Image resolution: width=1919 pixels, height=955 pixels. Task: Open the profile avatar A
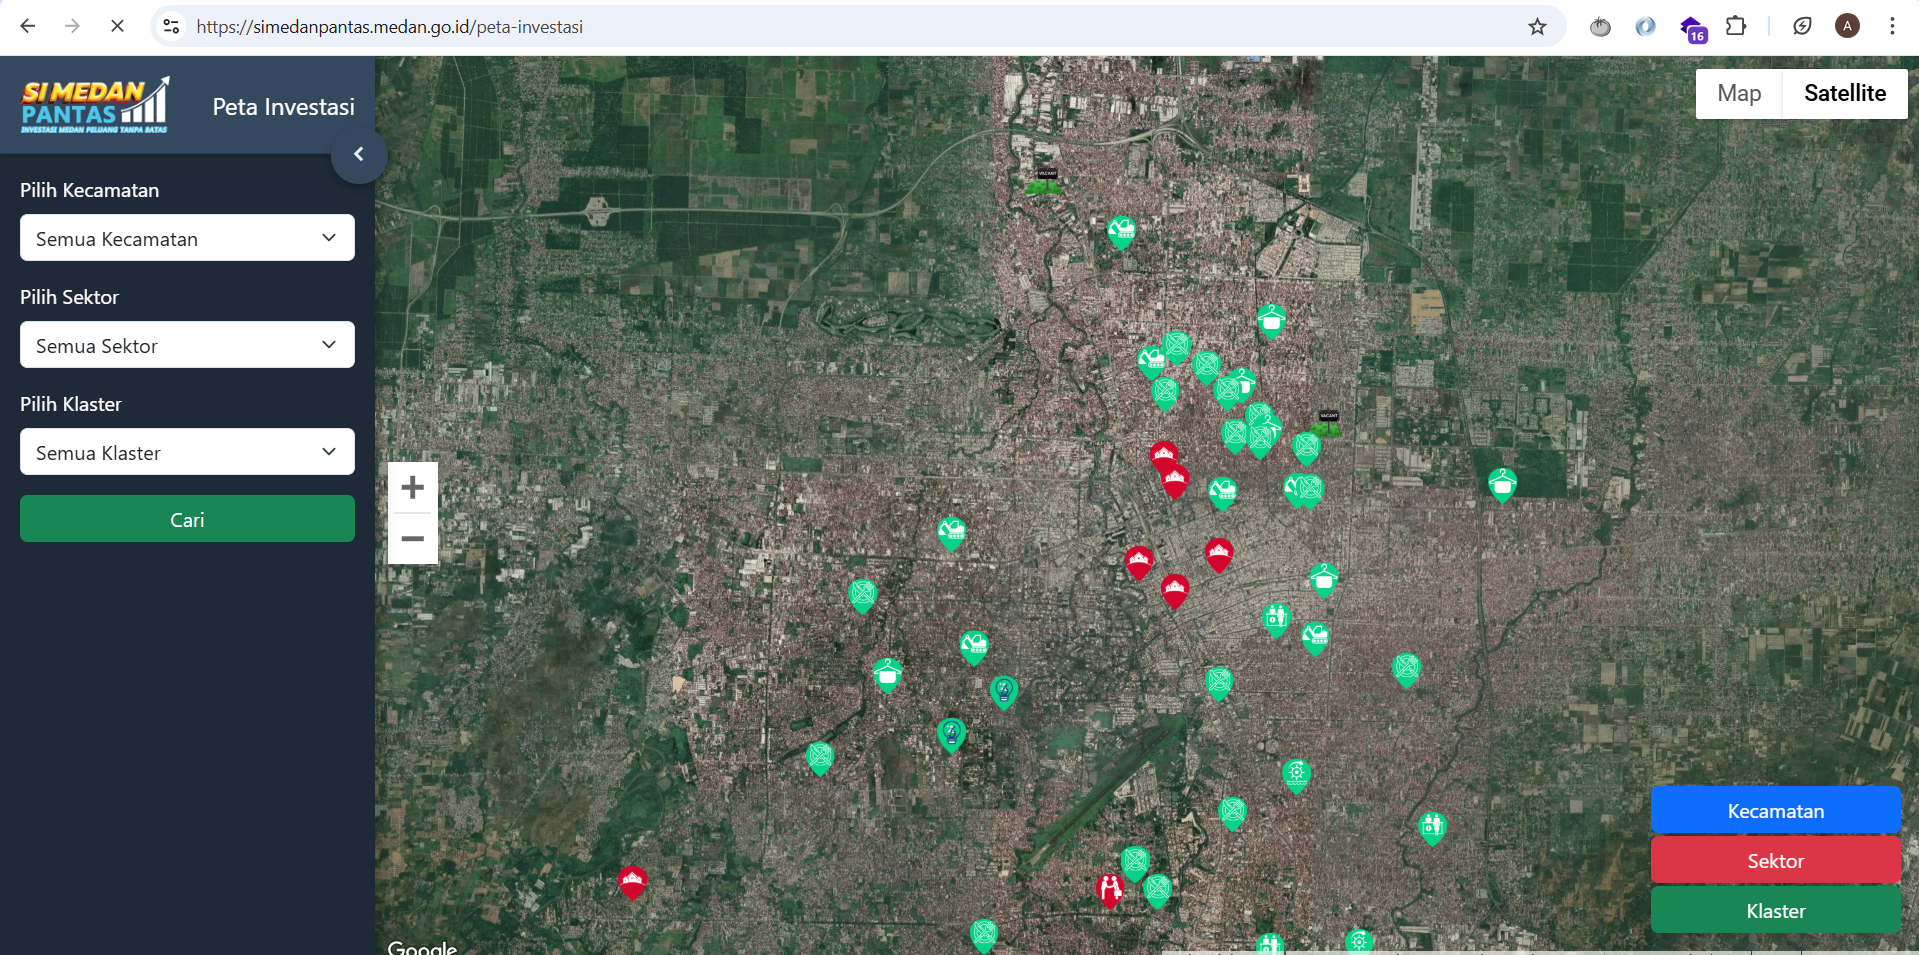tap(1847, 26)
